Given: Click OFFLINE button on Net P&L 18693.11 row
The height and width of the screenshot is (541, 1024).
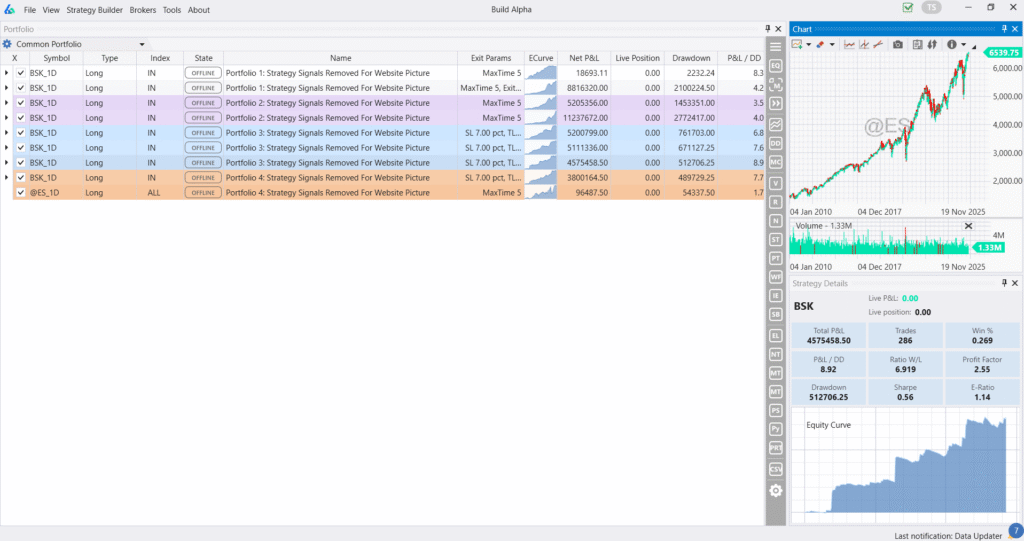Looking at the screenshot, I should (x=203, y=73).
